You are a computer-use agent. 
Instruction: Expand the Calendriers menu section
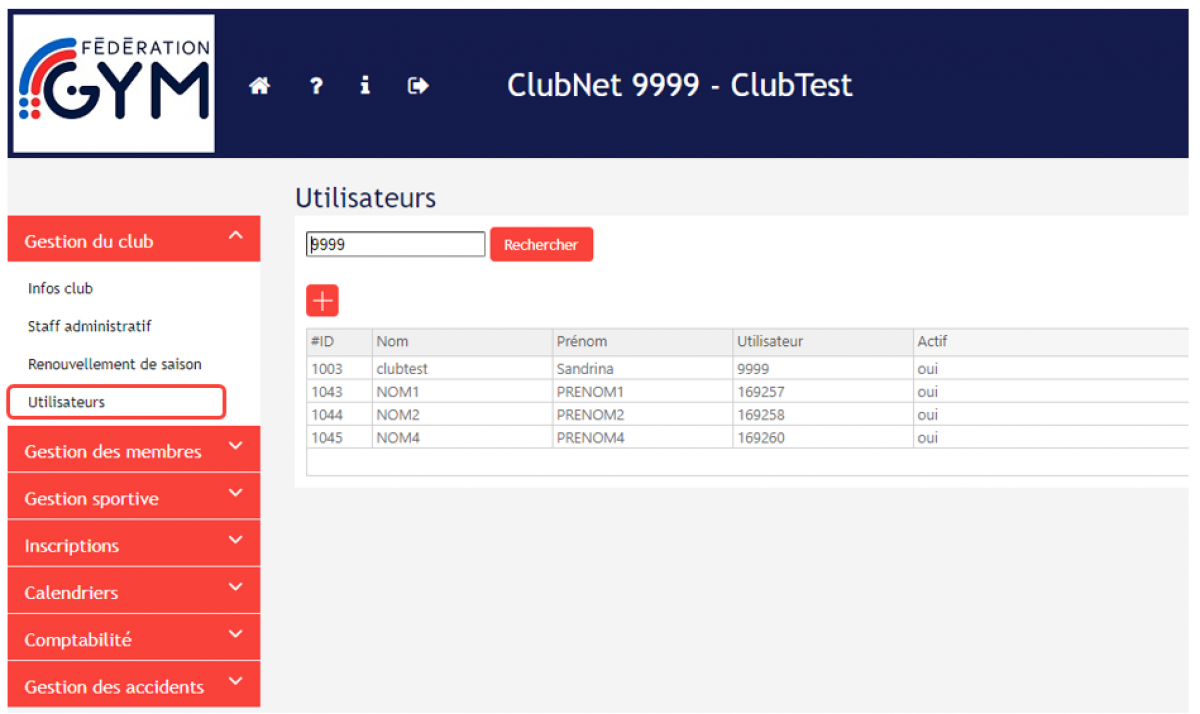[134, 592]
